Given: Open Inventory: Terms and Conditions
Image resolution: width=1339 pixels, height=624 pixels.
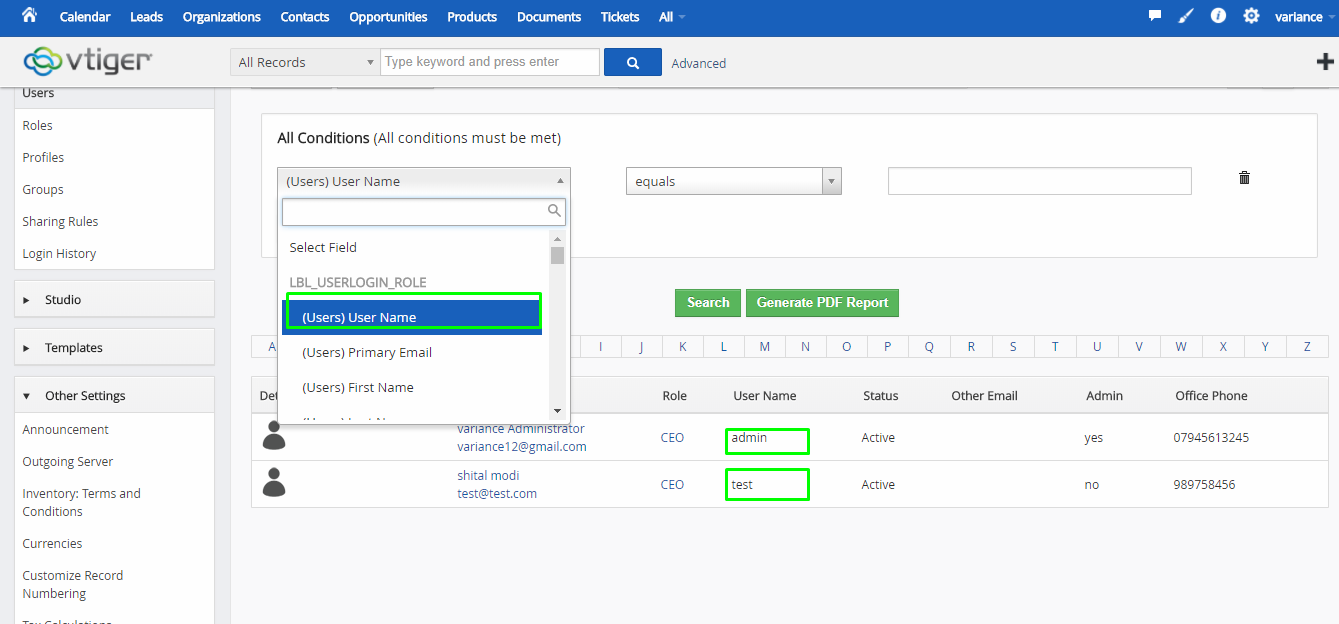Looking at the screenshot, I should [x=82, y=502].
